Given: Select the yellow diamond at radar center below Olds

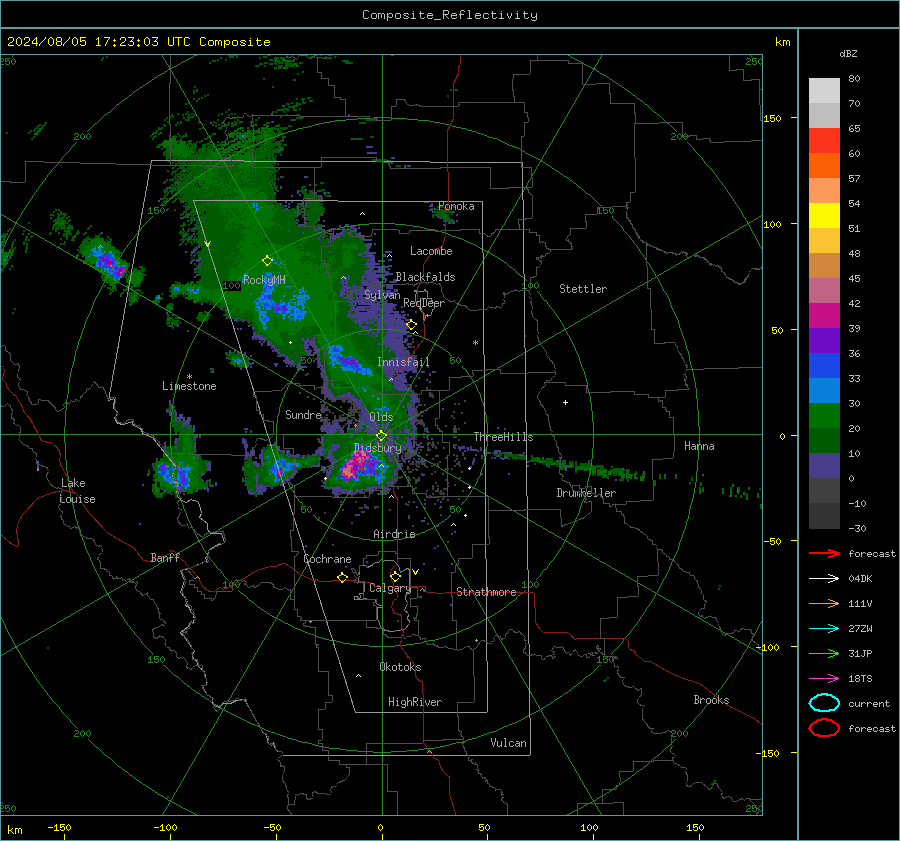Looking at the screenshot, I should (x=381, y=436).
